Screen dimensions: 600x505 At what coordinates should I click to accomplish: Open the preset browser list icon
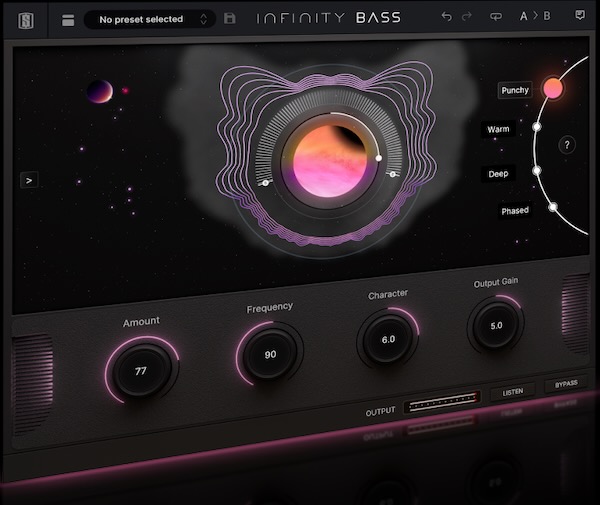click(x=68, y=20)
